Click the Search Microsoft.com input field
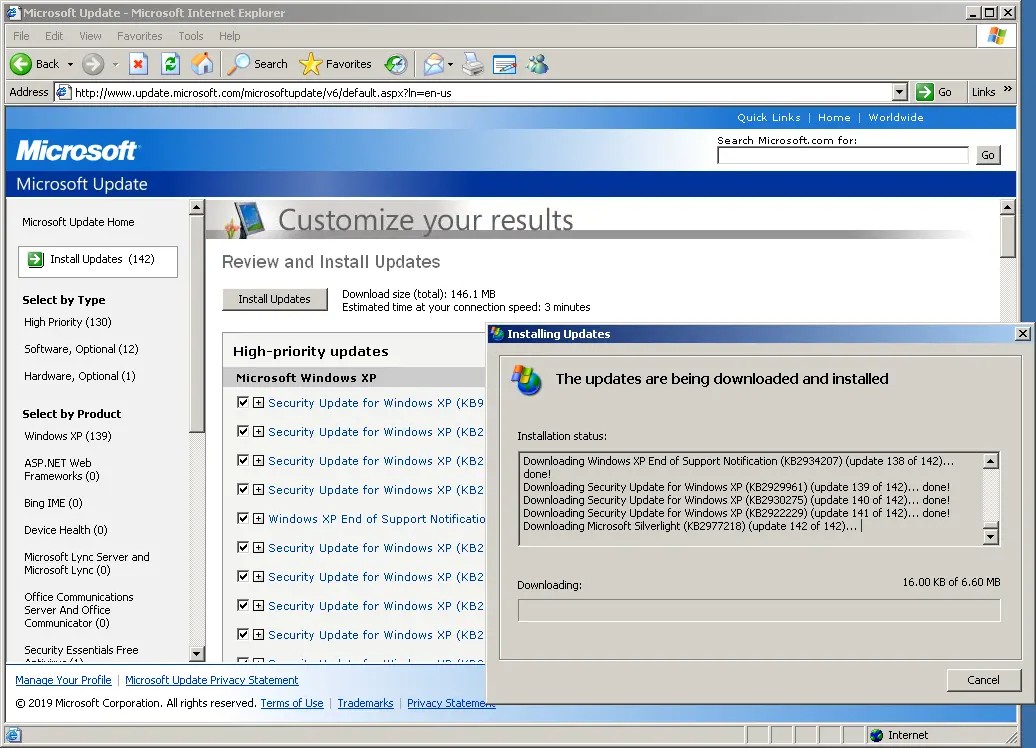Screen dimensions: 1036x748 [x=843, y=155]
